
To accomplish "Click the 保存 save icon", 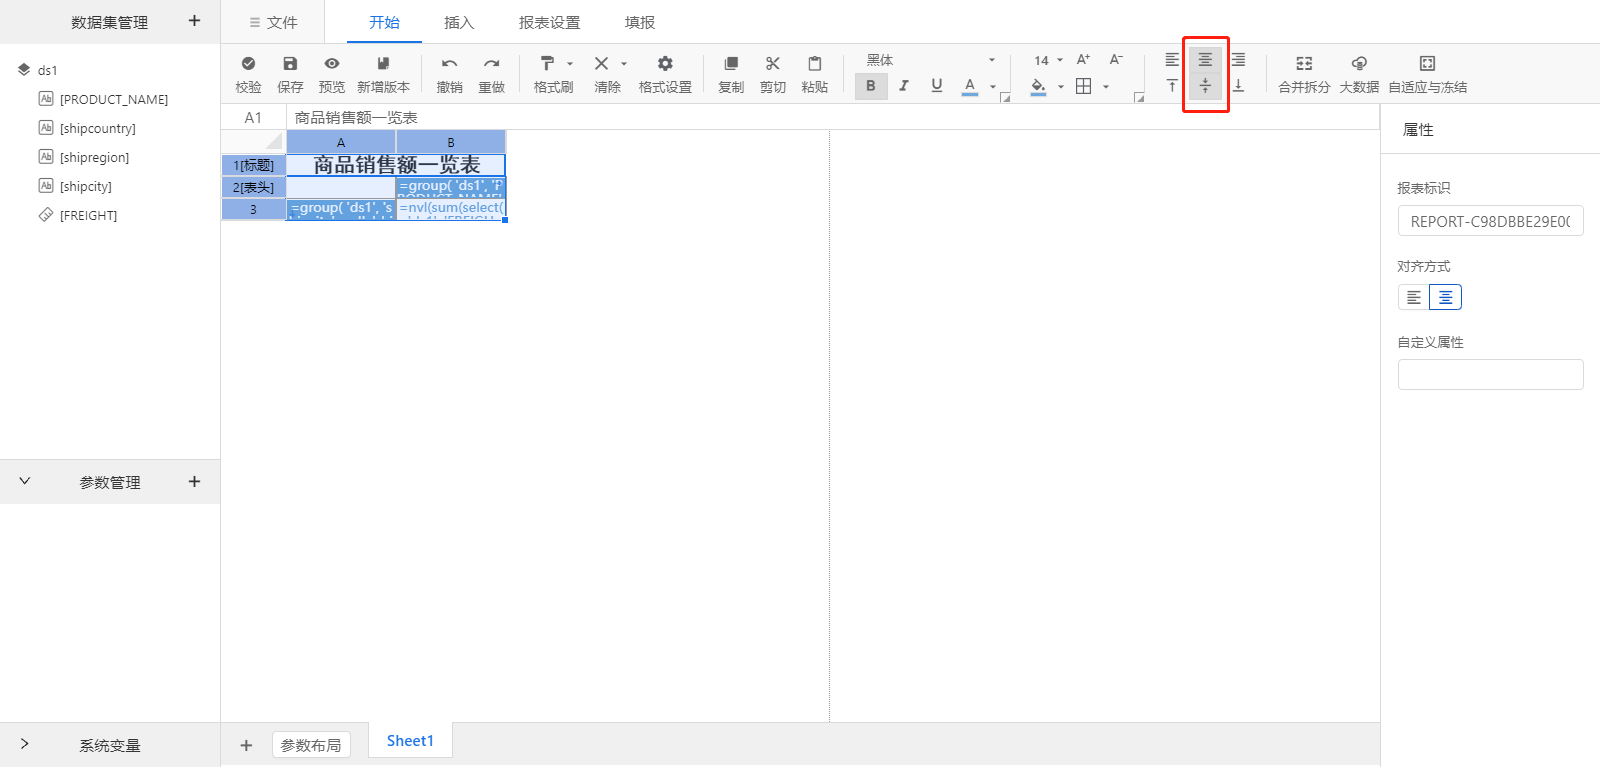I will click(290, 64).
